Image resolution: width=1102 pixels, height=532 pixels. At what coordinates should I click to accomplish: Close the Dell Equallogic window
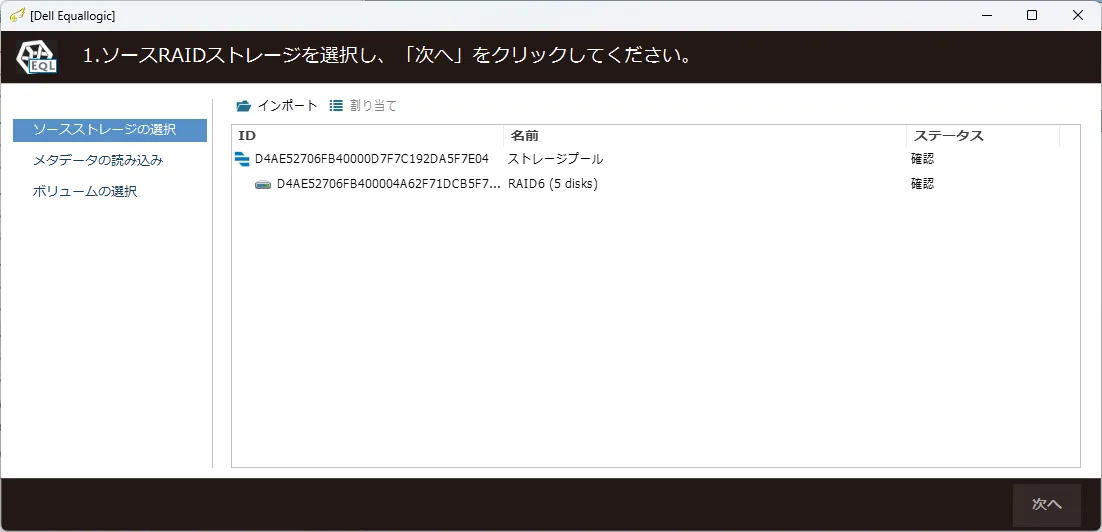point(1077,15)
